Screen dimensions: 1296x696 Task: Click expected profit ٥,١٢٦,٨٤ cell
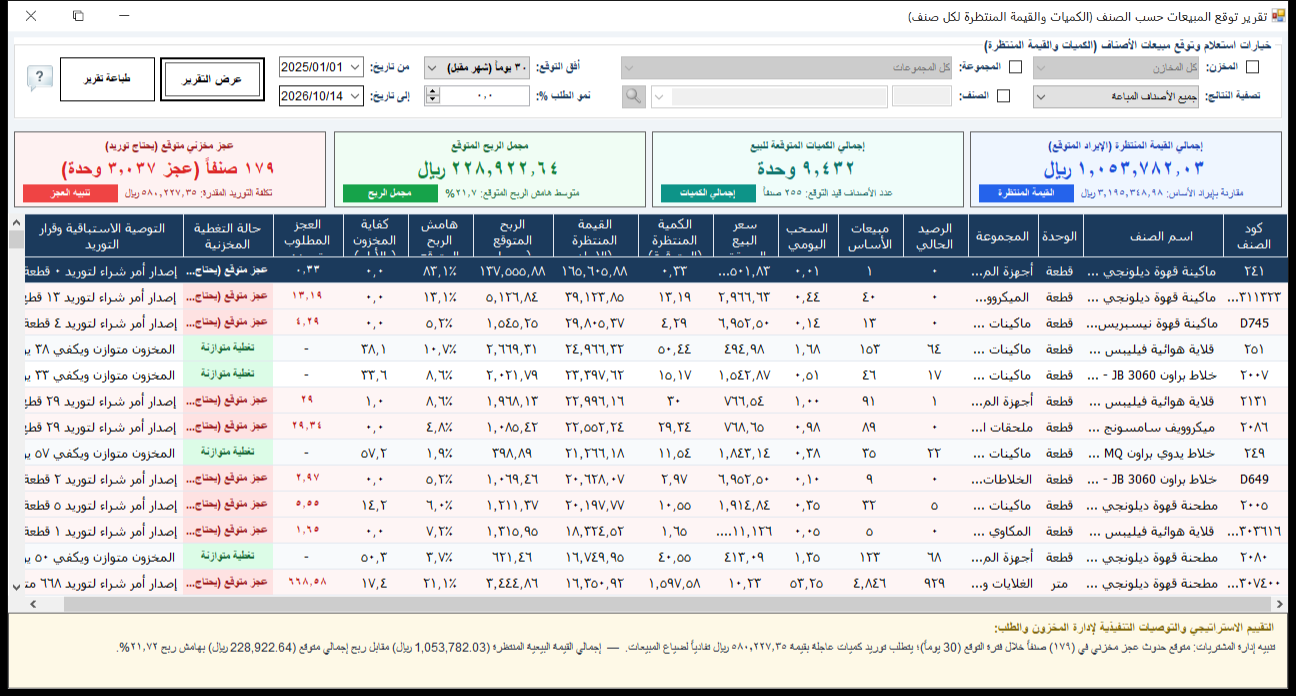tap(513, 297)
